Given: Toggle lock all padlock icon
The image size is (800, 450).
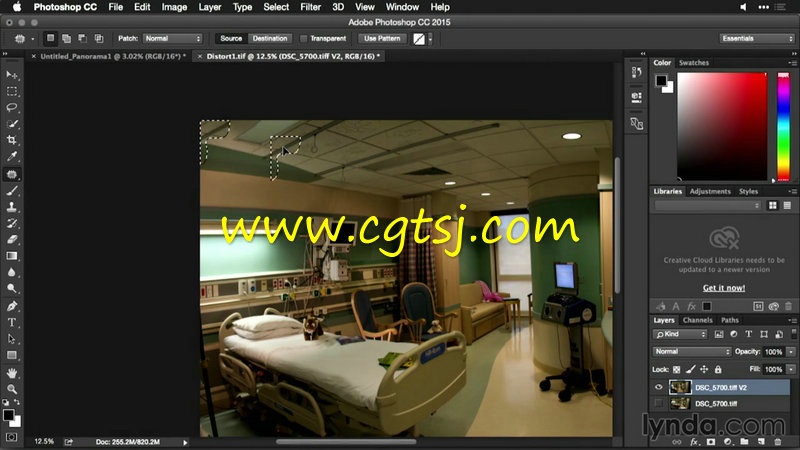Looking at the screenshot, I should [718, 369].
